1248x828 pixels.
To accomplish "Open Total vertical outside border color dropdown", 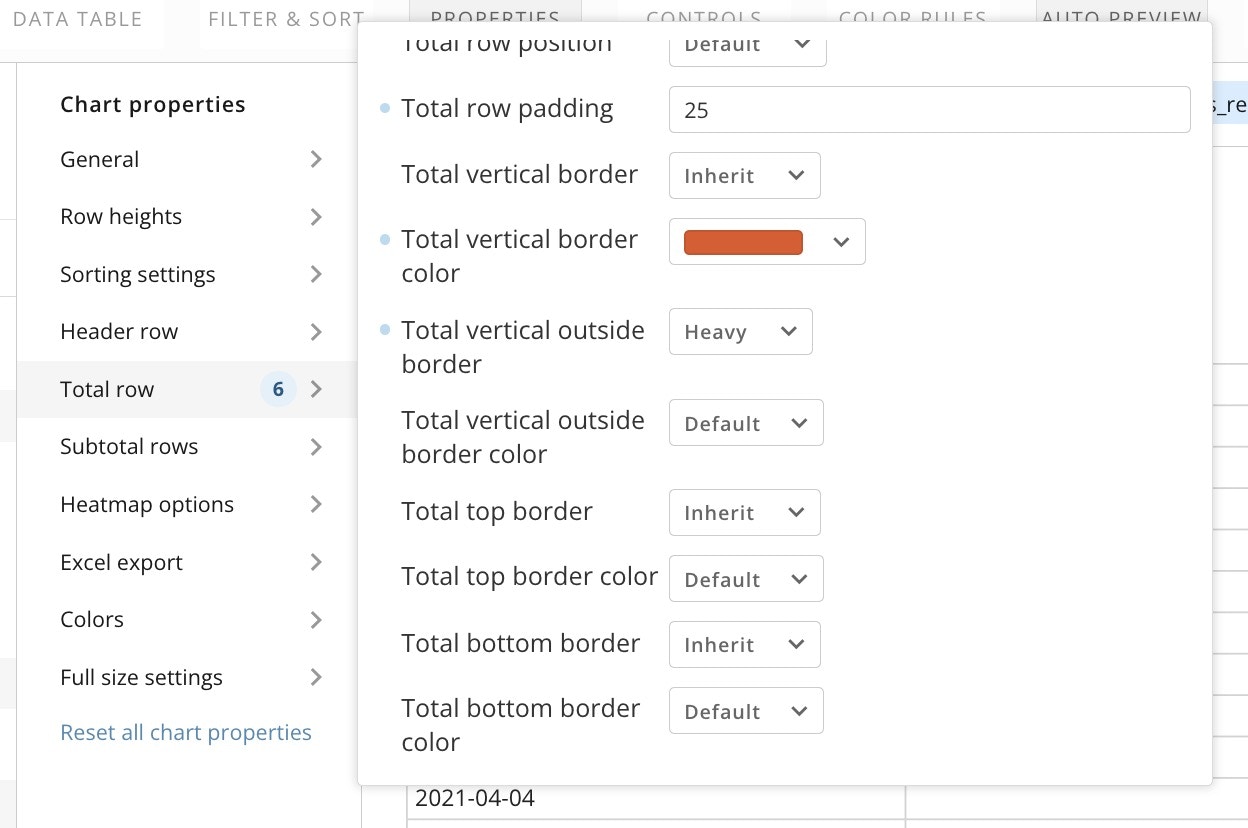I will click(745, 424).
